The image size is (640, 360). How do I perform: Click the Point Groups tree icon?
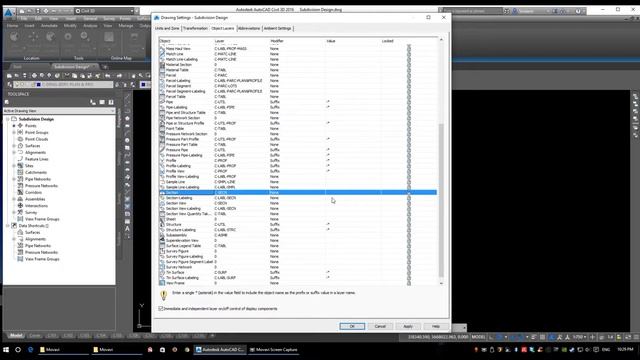20,132
